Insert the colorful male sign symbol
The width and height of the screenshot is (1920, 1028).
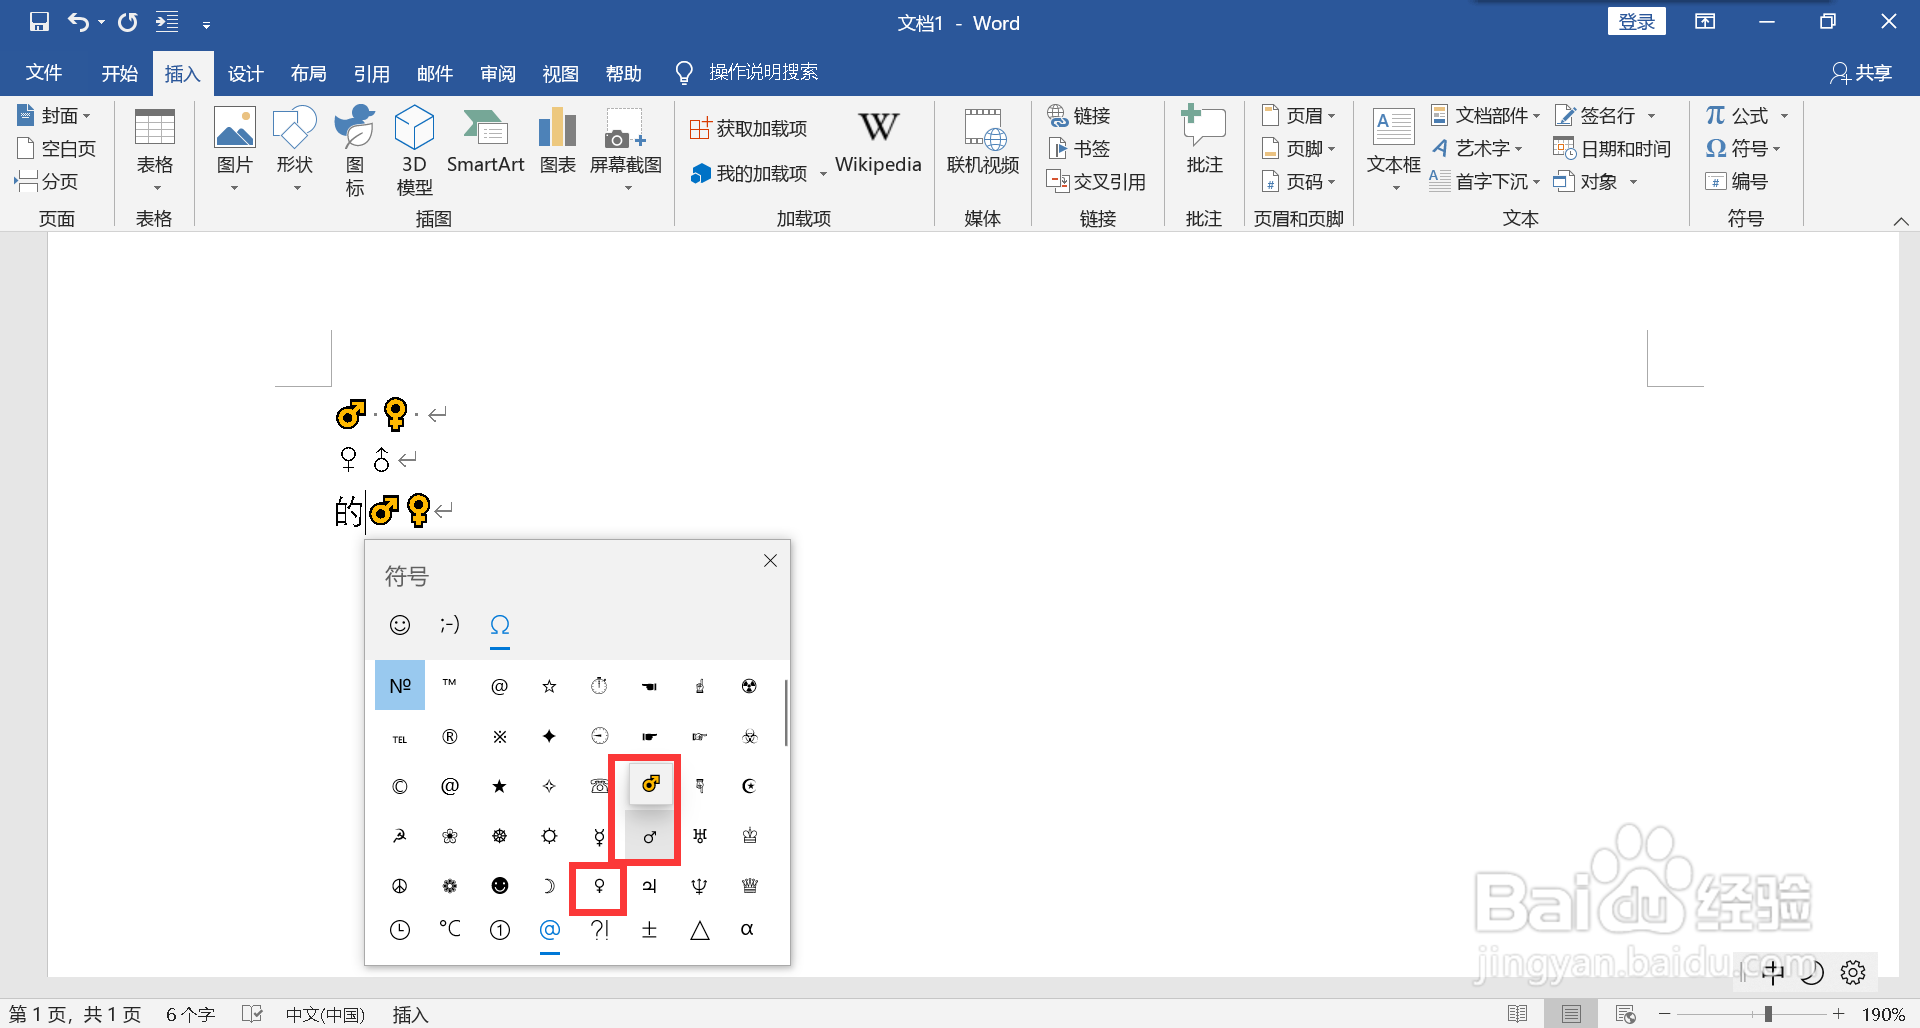650,785
